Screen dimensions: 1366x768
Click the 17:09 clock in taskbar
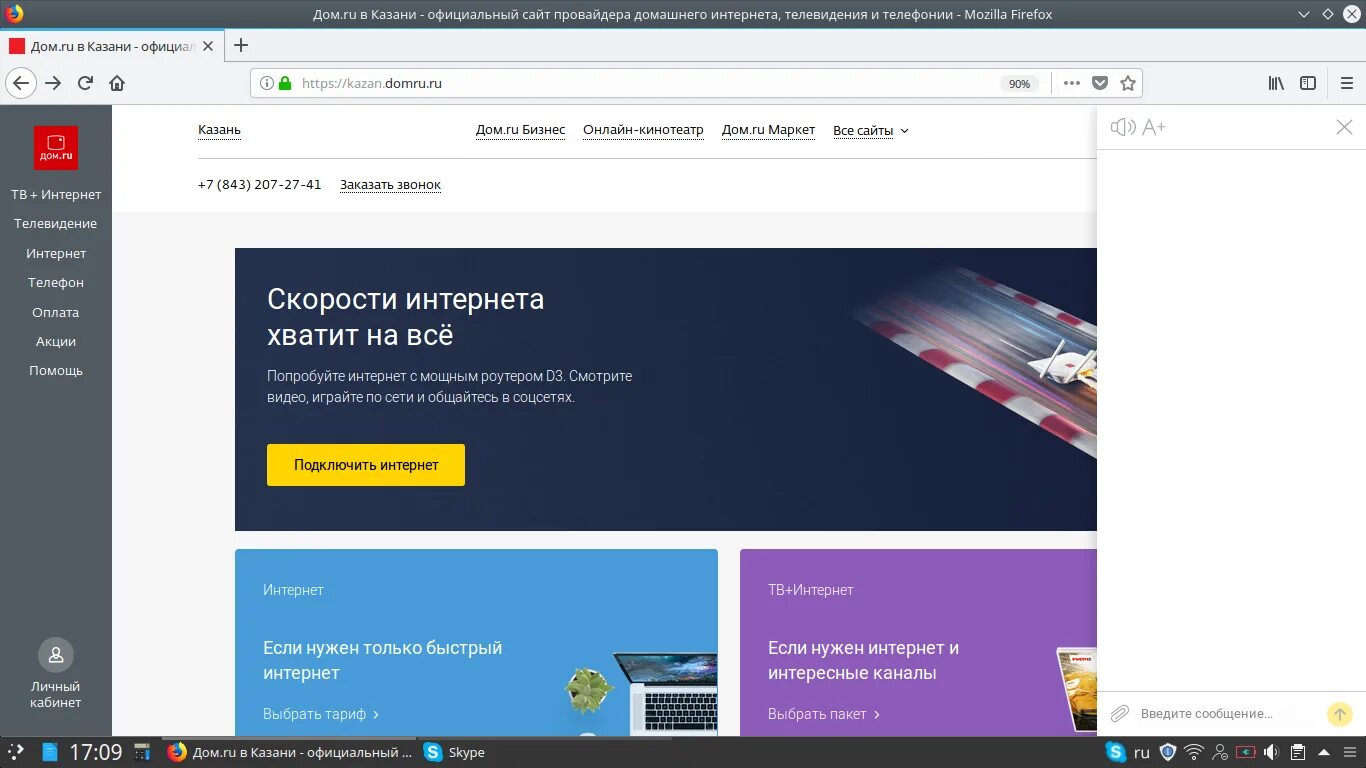95,752
